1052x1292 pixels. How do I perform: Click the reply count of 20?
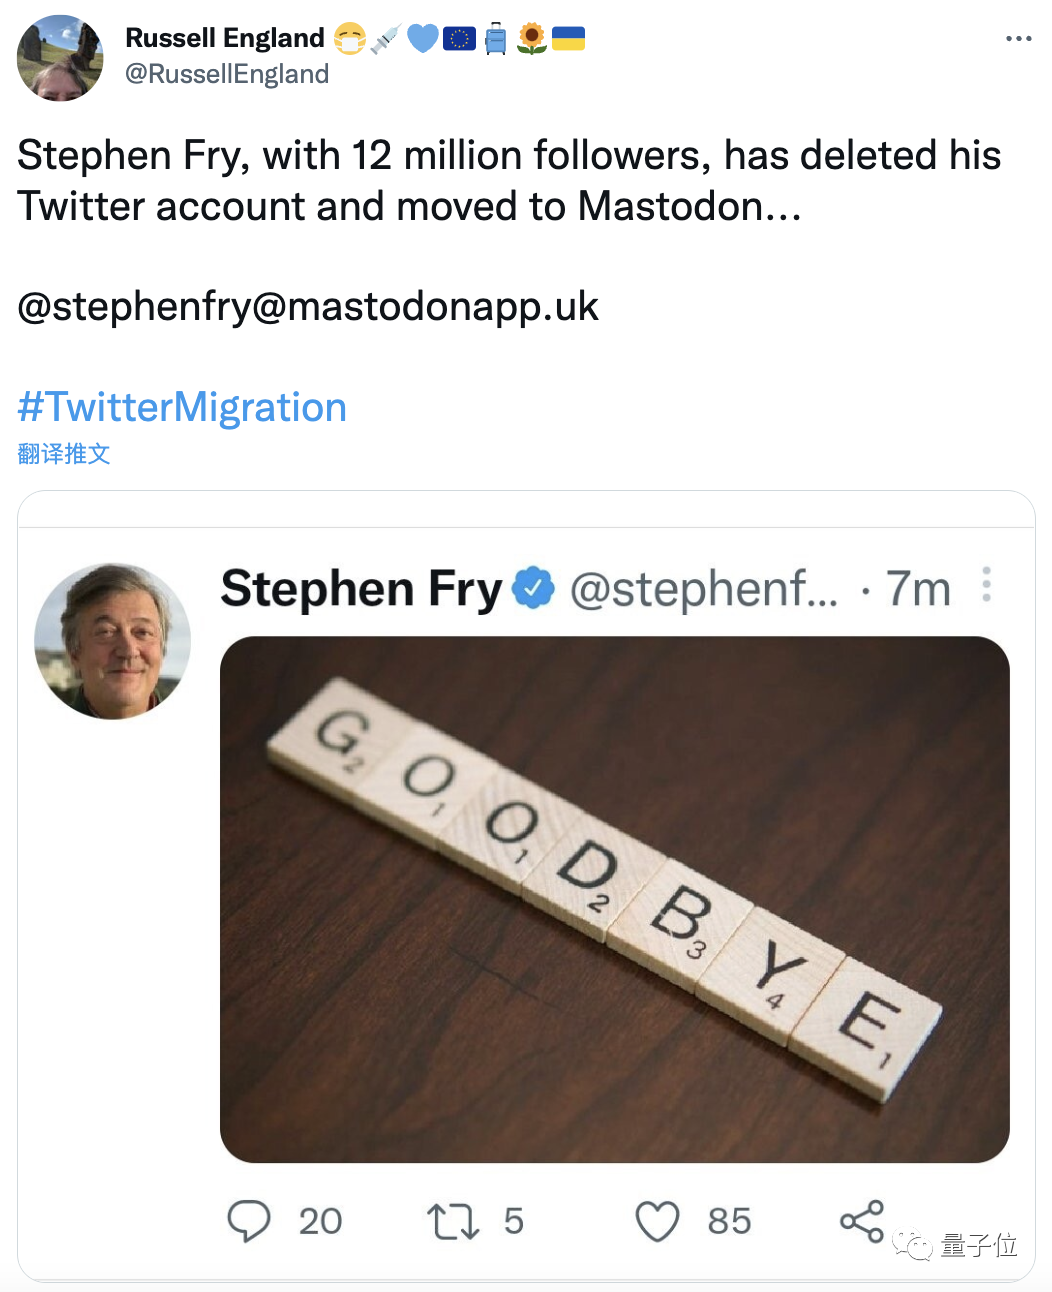320,1222
